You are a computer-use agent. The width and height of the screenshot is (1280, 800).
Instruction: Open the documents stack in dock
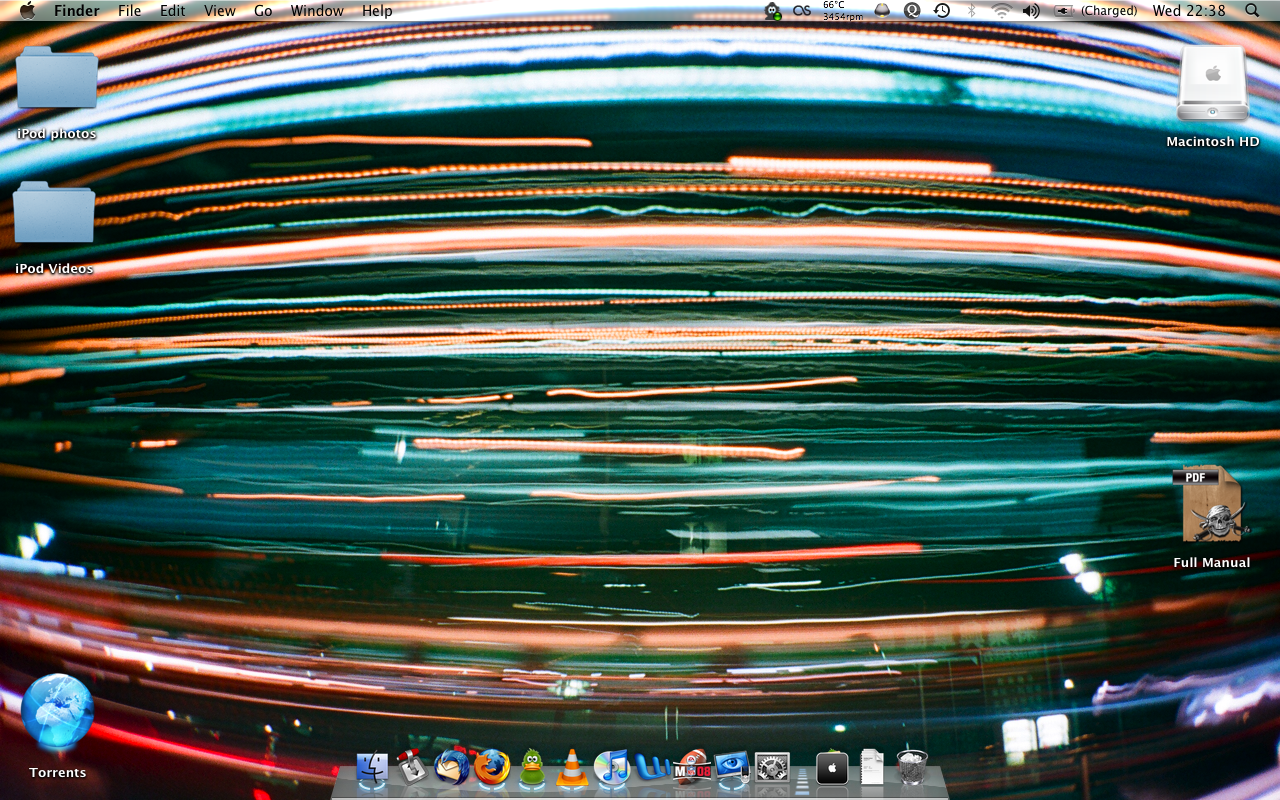click(x=872, y=768)
